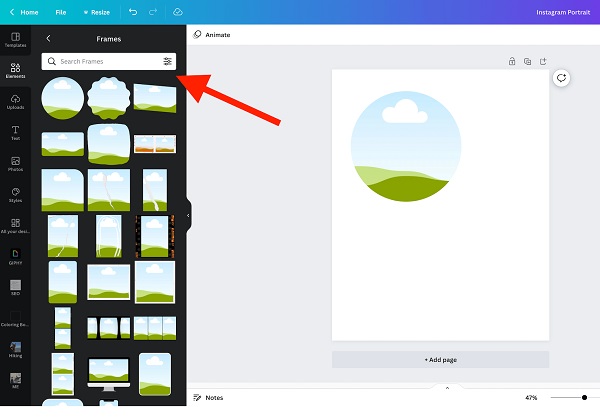The height and width of the screenshot is (417, 600).
Task: Open the SBD folder in the sidebar
Action: click(x=15, y=288)
